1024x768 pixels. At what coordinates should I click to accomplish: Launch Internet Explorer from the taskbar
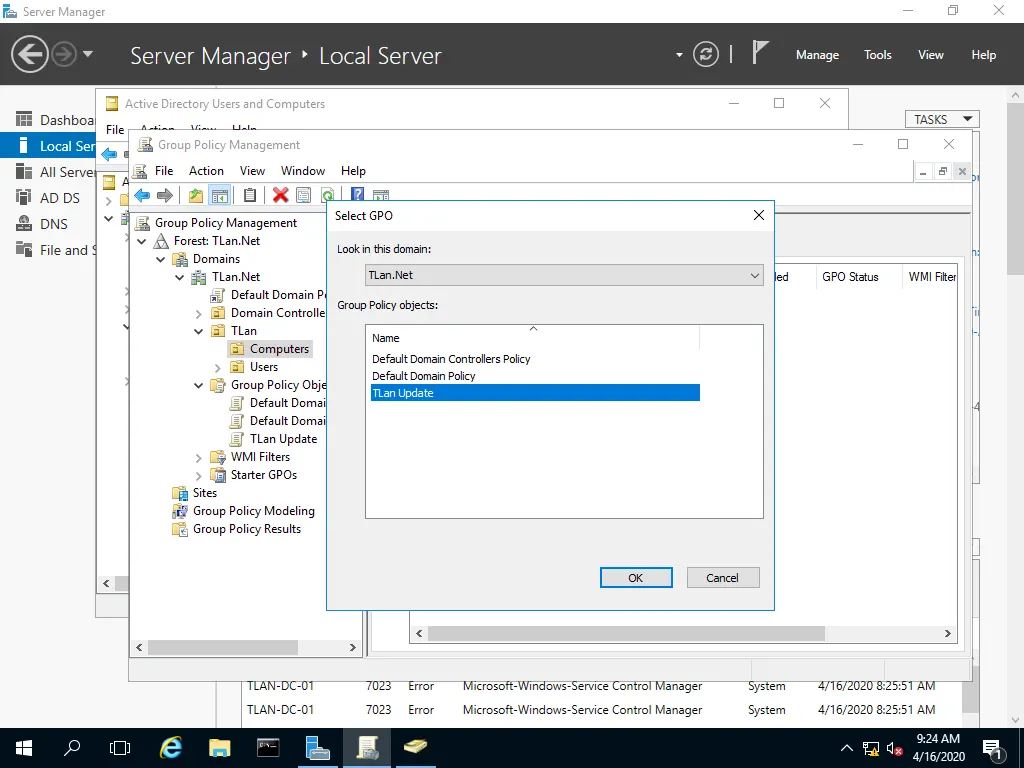pyautogui.click(x=171, y=748)
